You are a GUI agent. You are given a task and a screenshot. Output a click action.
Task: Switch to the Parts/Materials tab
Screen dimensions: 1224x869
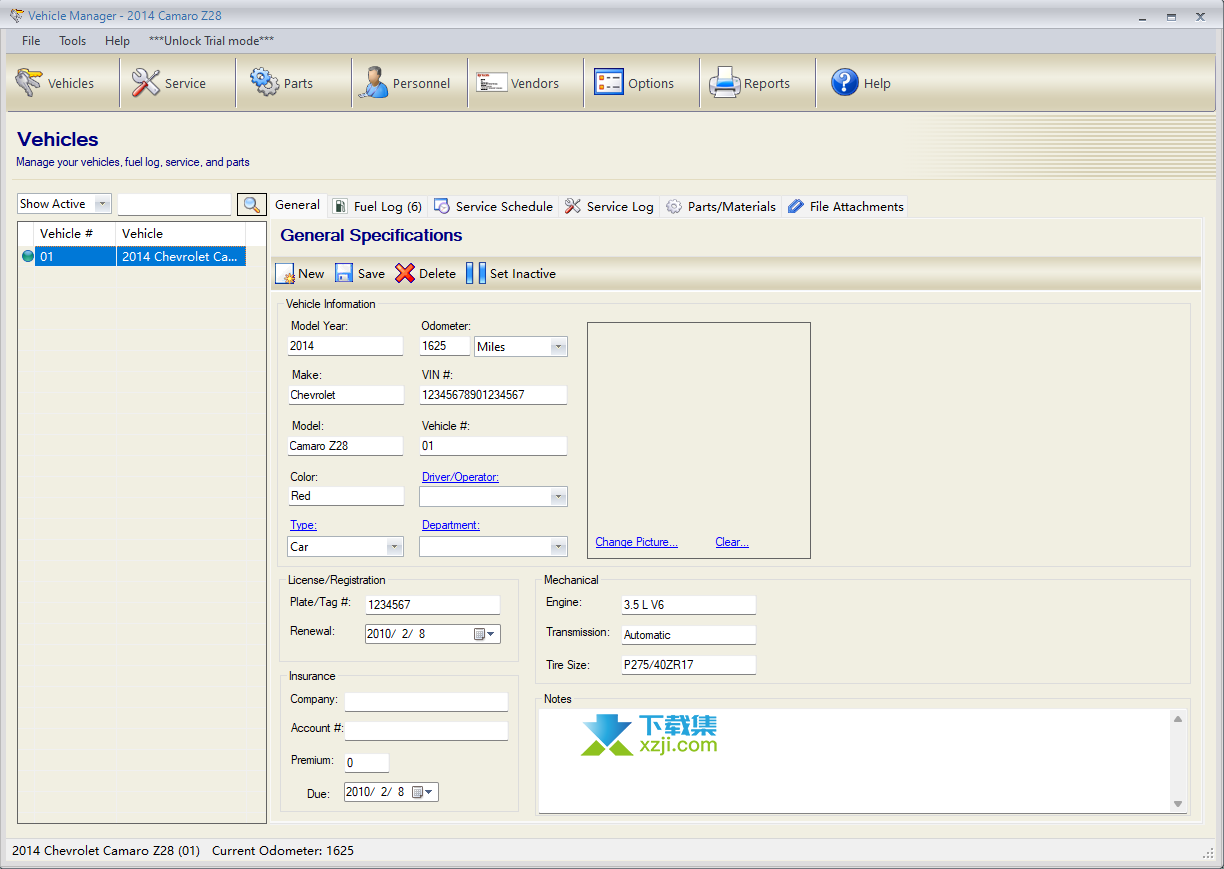(721, 206)
